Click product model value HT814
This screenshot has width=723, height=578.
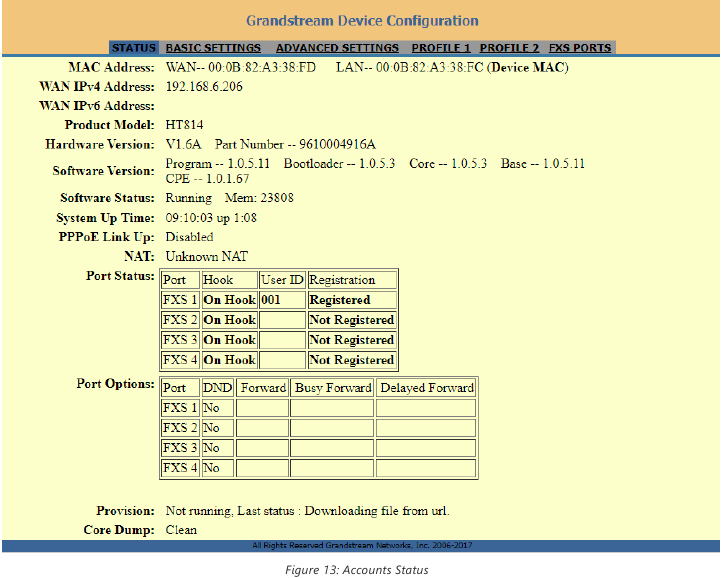(x=184, y=125)
